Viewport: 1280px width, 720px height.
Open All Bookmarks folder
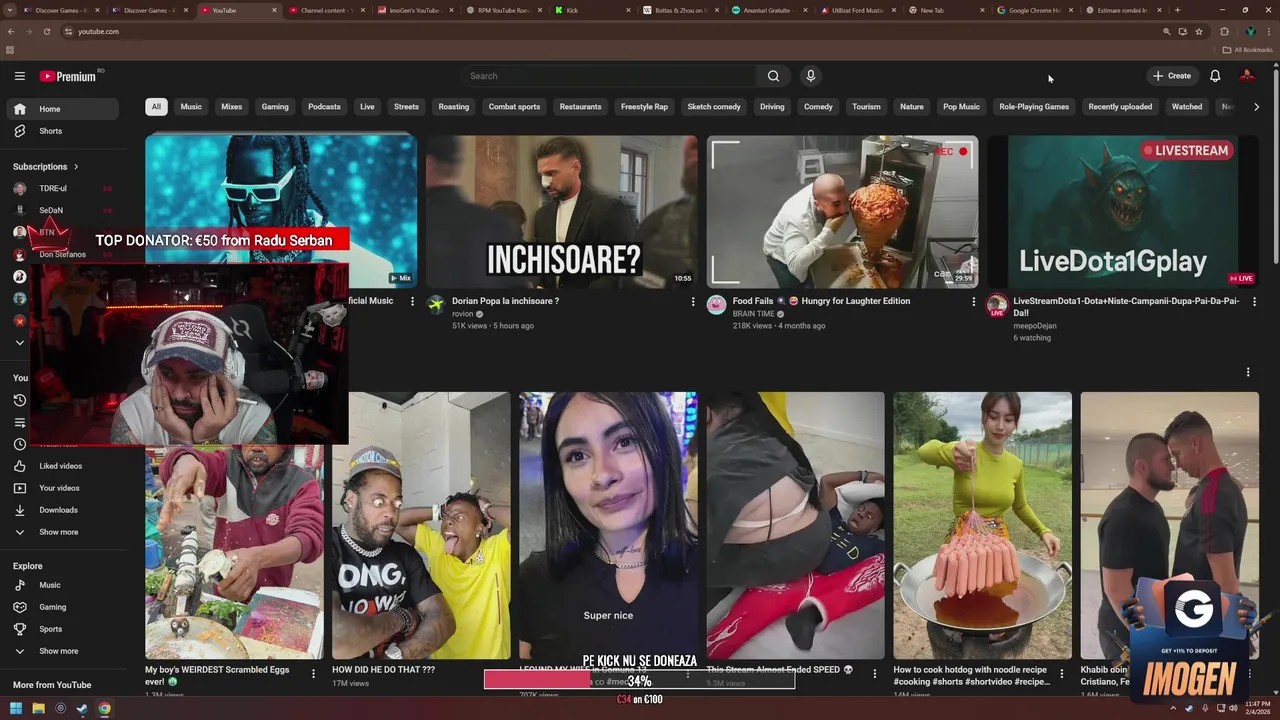(1247, 50)
